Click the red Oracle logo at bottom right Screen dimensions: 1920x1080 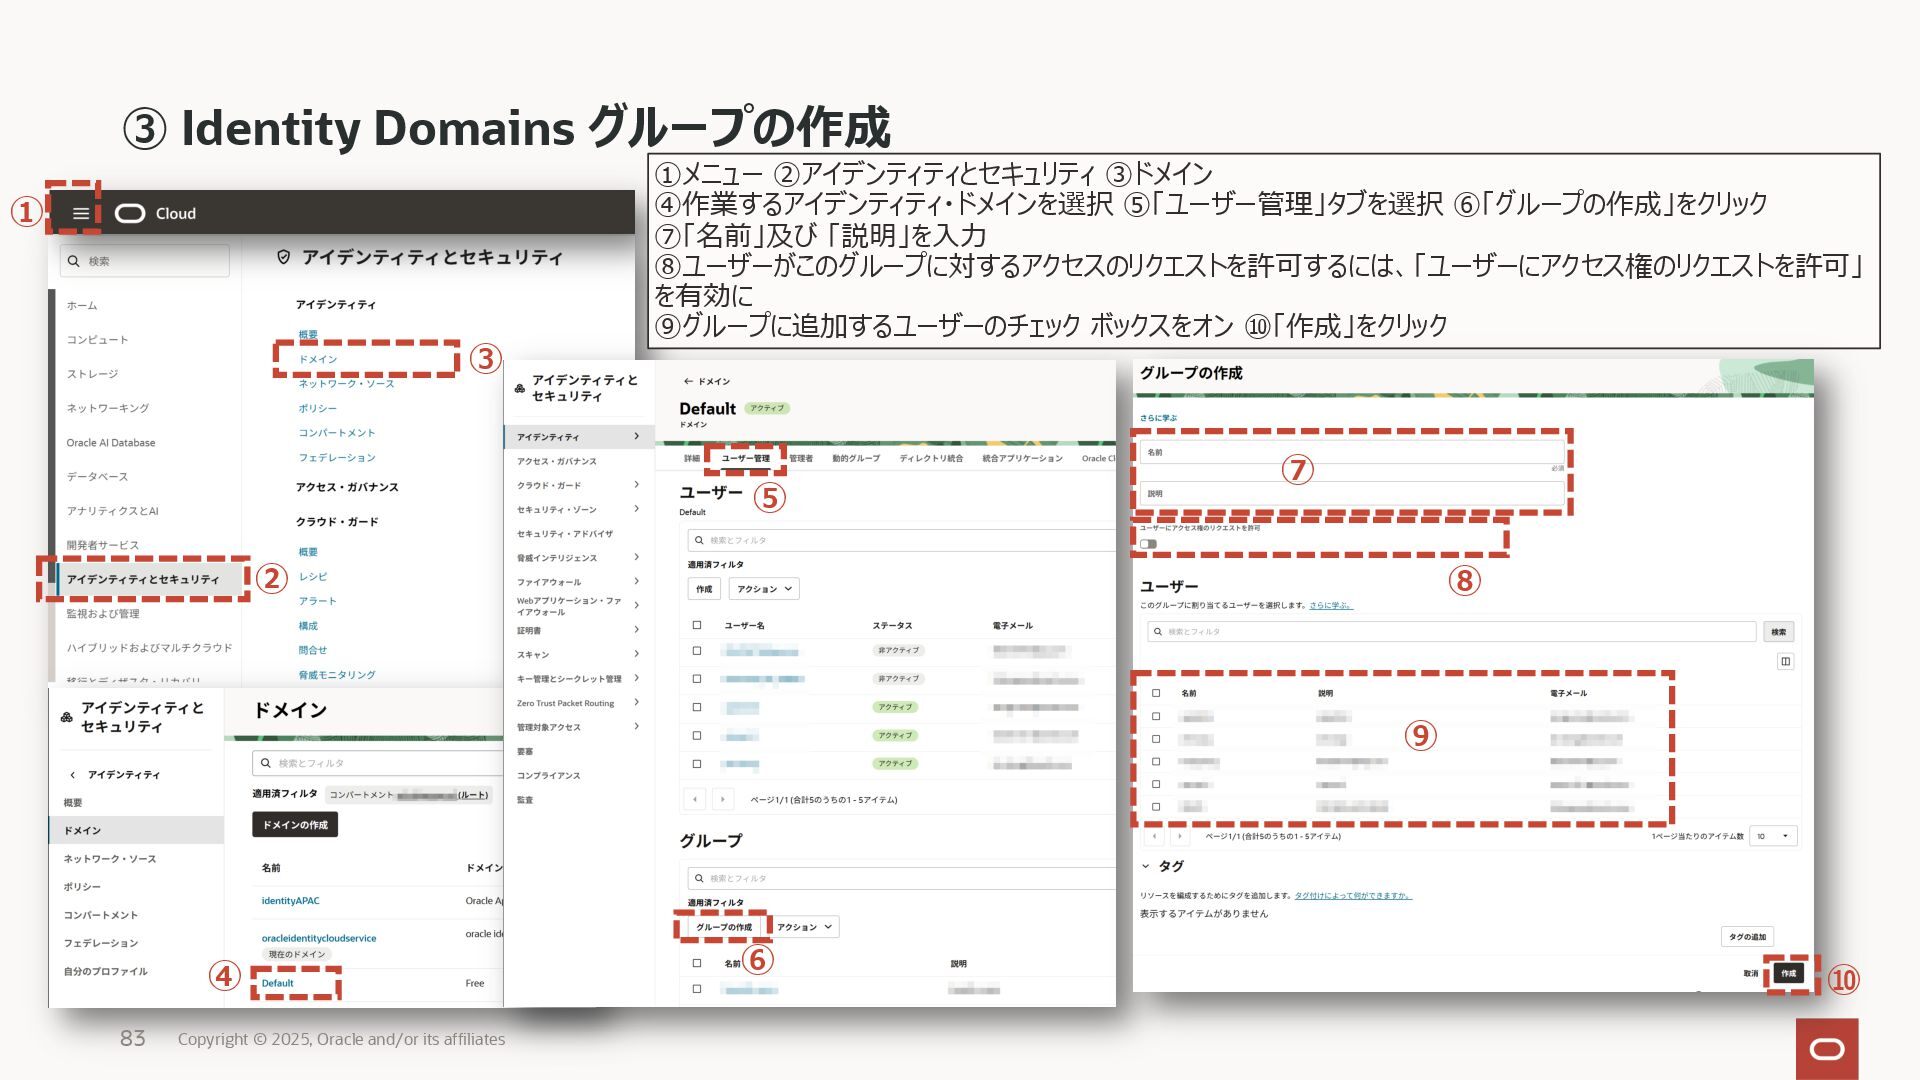point(1827,1049)
